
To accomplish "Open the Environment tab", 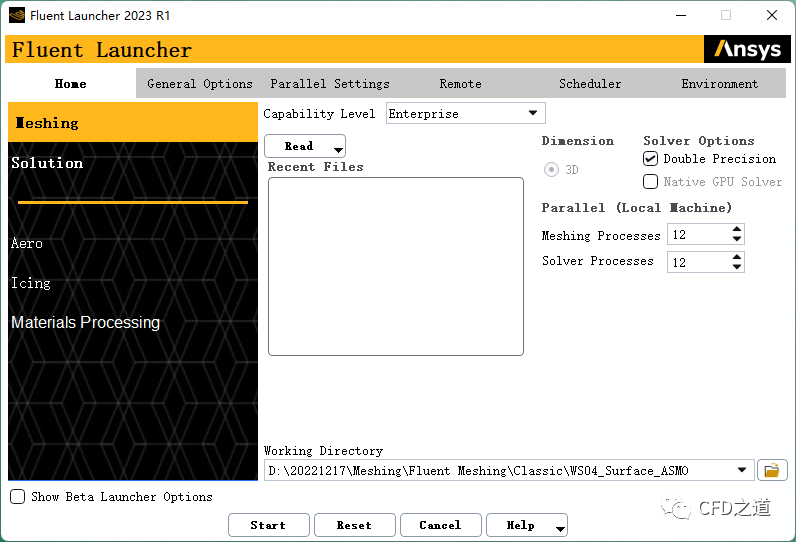I will [x=719, y=84].
